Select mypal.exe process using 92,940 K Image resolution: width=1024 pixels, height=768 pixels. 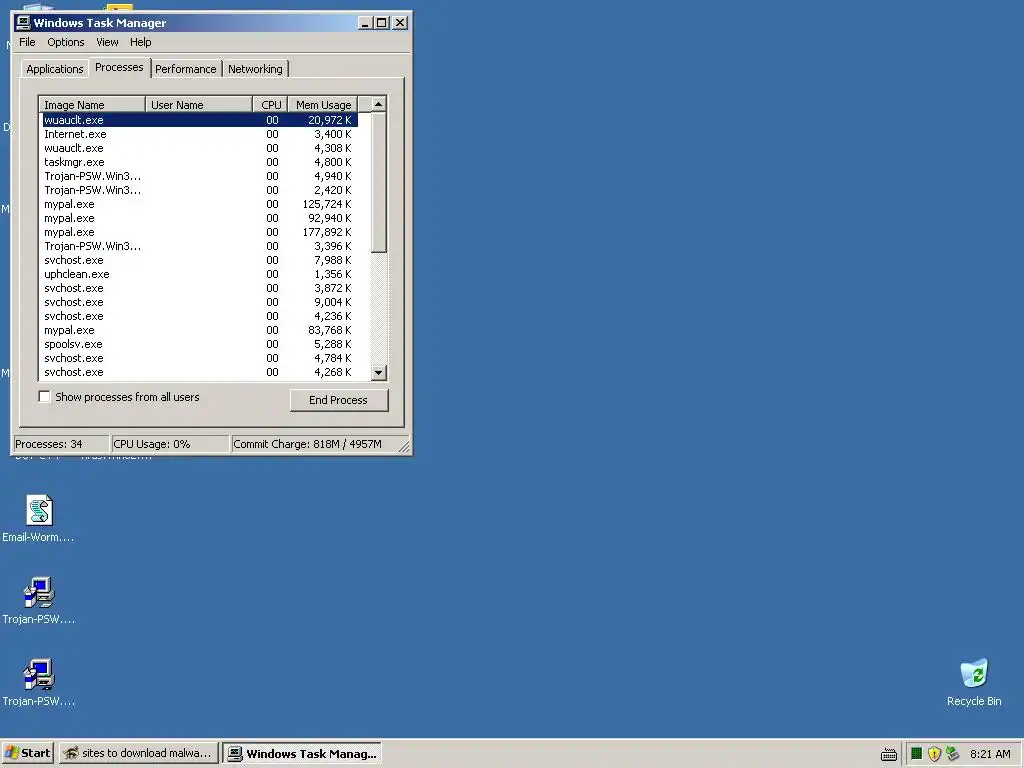tap(199, 218)
